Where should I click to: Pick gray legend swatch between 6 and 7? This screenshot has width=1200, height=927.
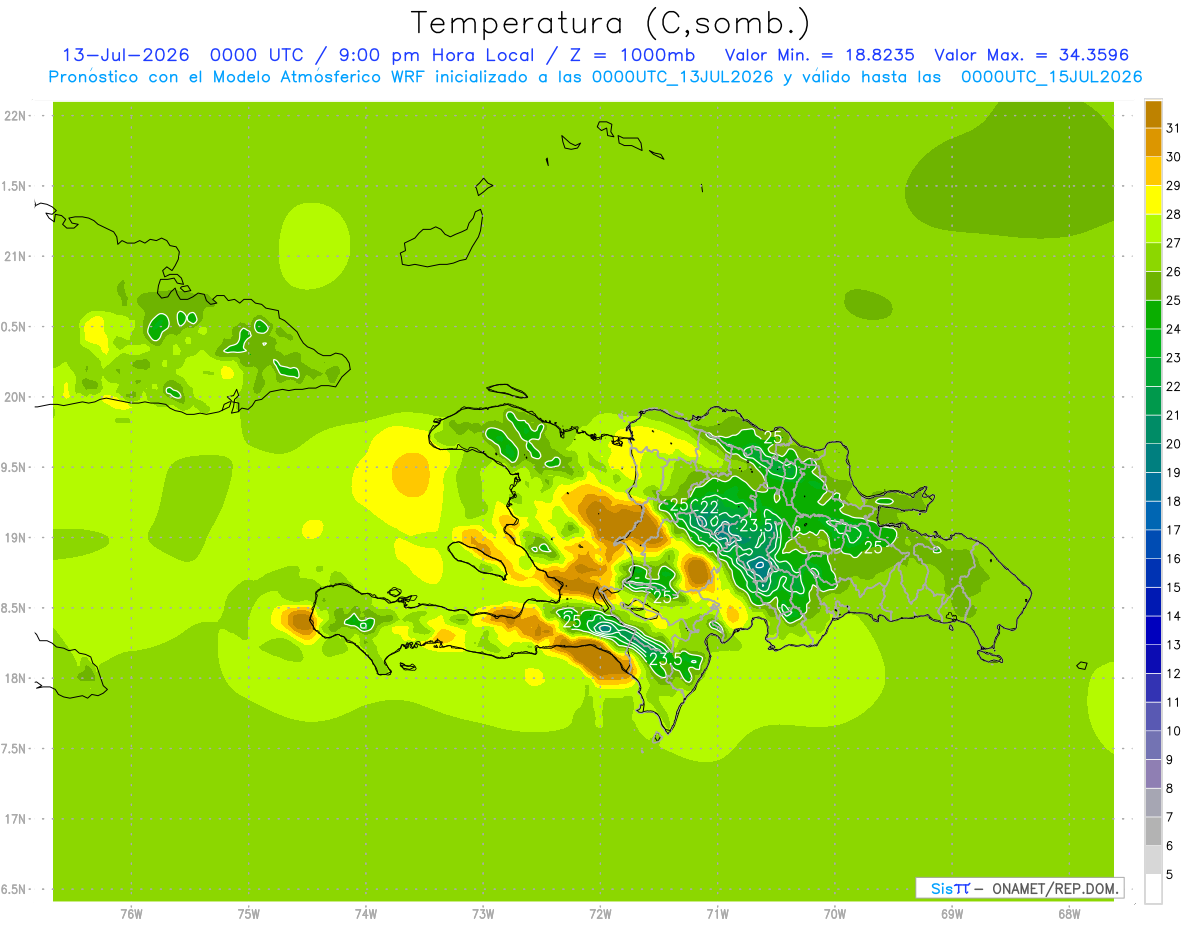(x=1153, y=831)
